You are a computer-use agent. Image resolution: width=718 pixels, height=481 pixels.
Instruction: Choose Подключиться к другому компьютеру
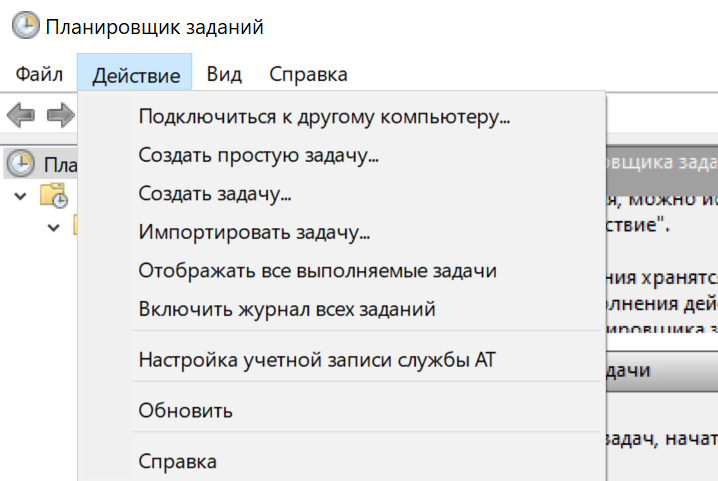[x=324, y=117]
